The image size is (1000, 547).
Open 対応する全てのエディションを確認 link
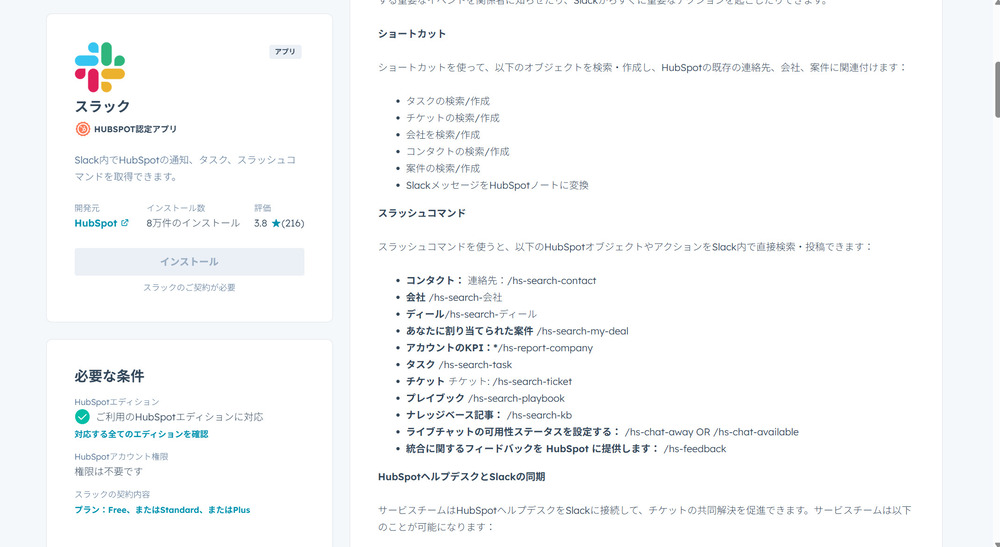(141, 434)
